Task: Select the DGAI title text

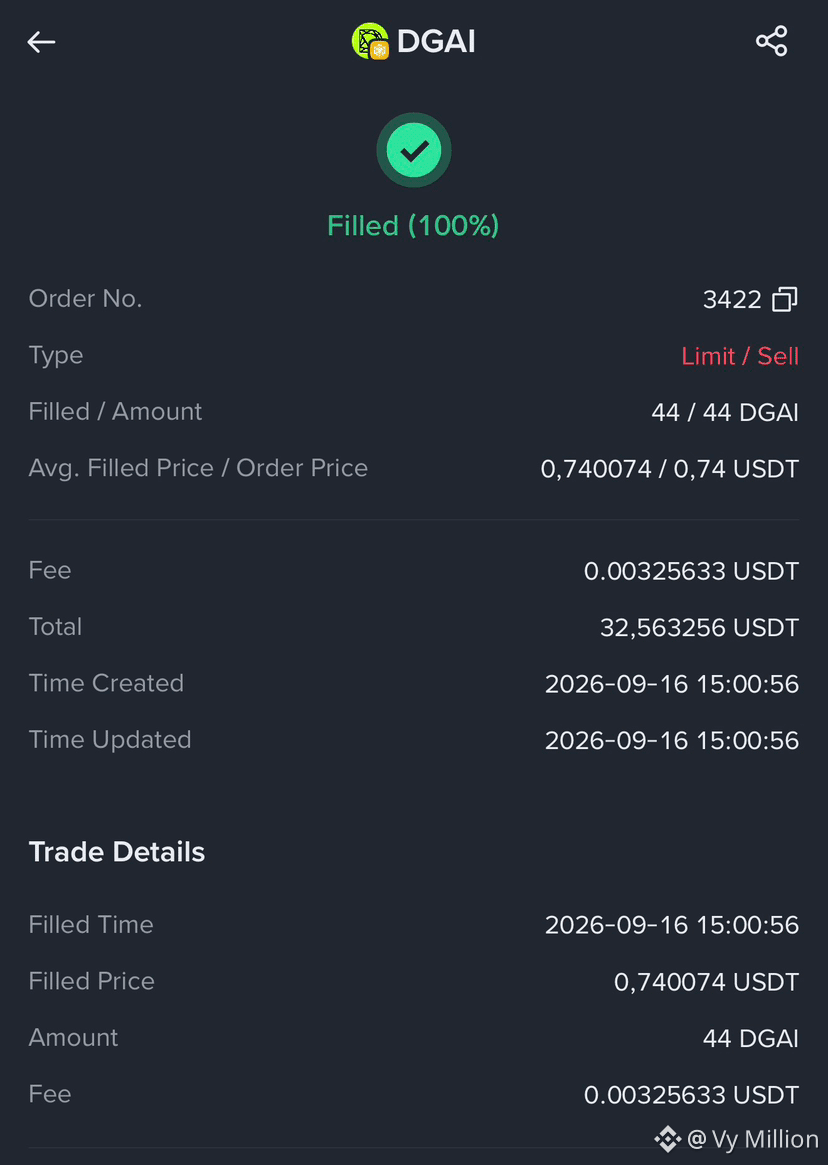Action: pyautogui.click(x=436, y=42)
